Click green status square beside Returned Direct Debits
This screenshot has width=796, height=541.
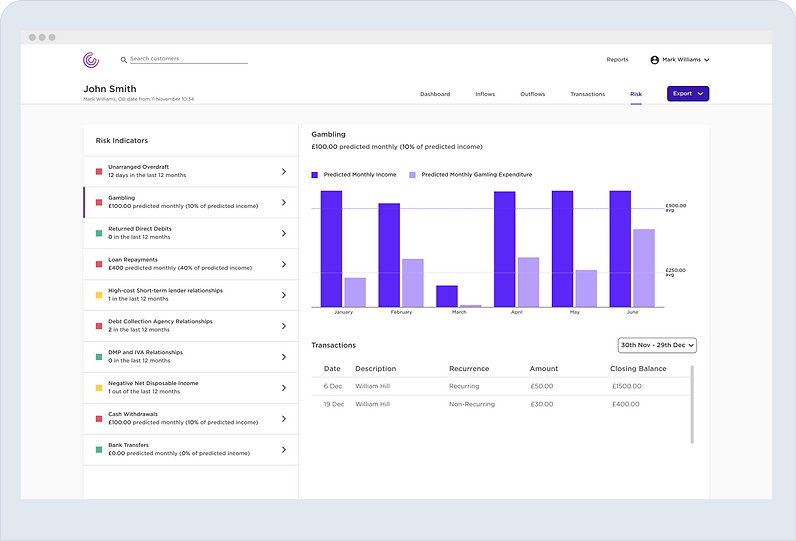[98, 233]
